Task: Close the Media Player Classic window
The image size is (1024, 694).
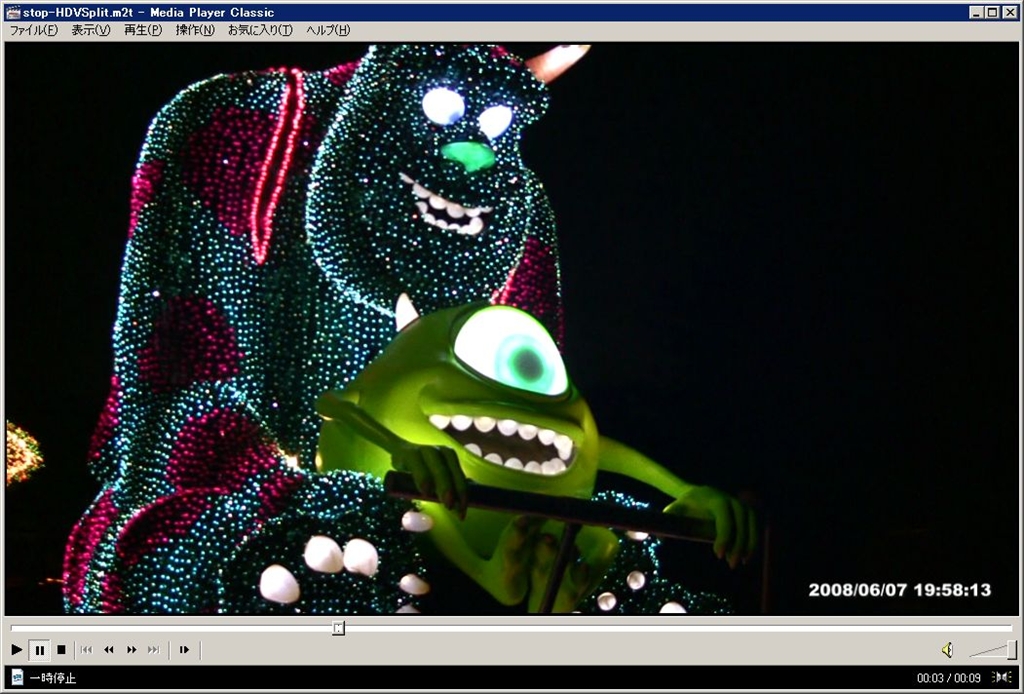Action: click(x=1010, y=12)
